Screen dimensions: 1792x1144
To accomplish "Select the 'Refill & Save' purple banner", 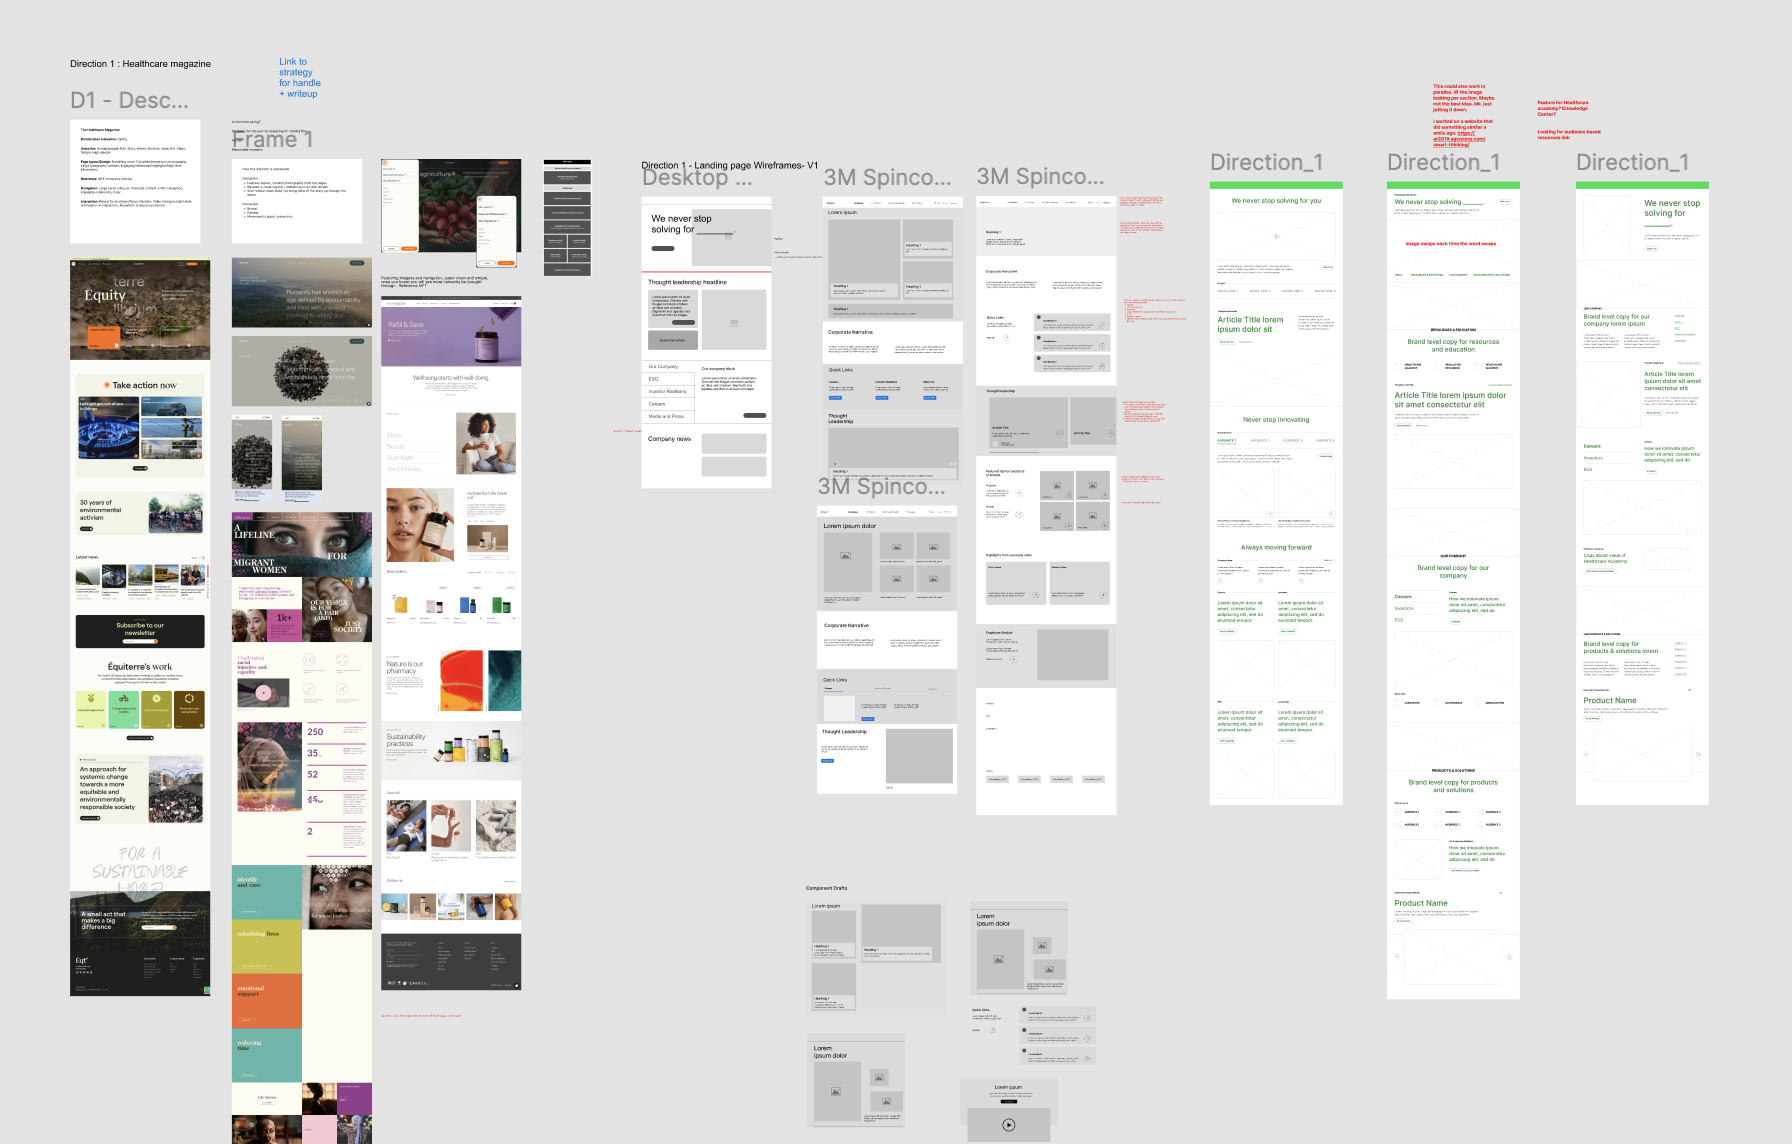I will [x=451, y=336].
